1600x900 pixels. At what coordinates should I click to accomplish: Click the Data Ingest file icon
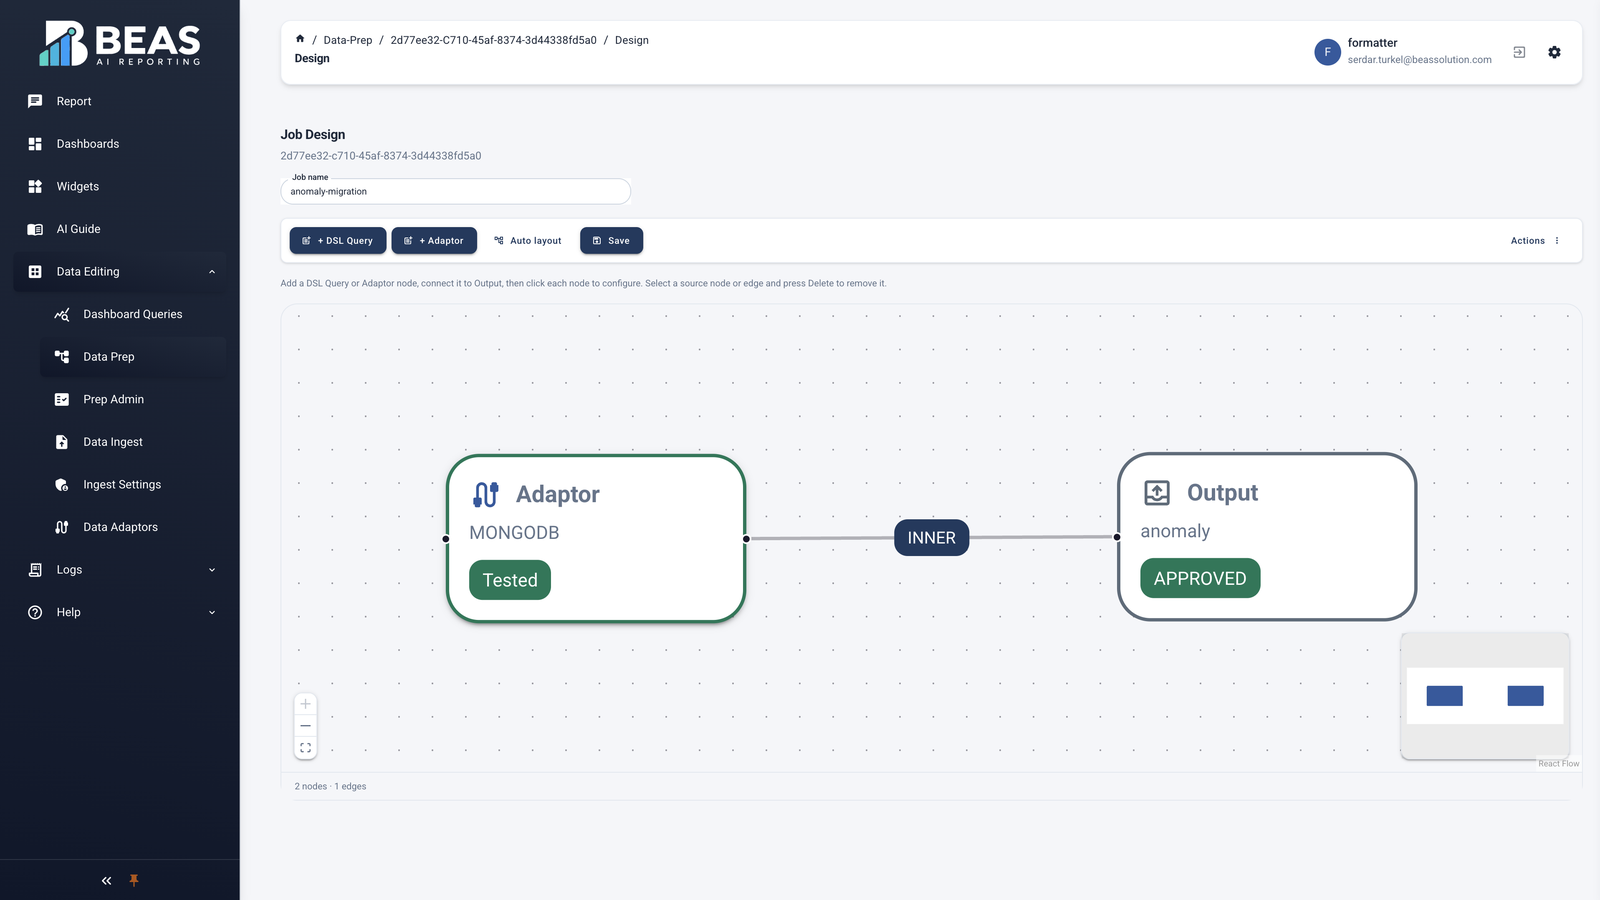[x=62, y=442]
